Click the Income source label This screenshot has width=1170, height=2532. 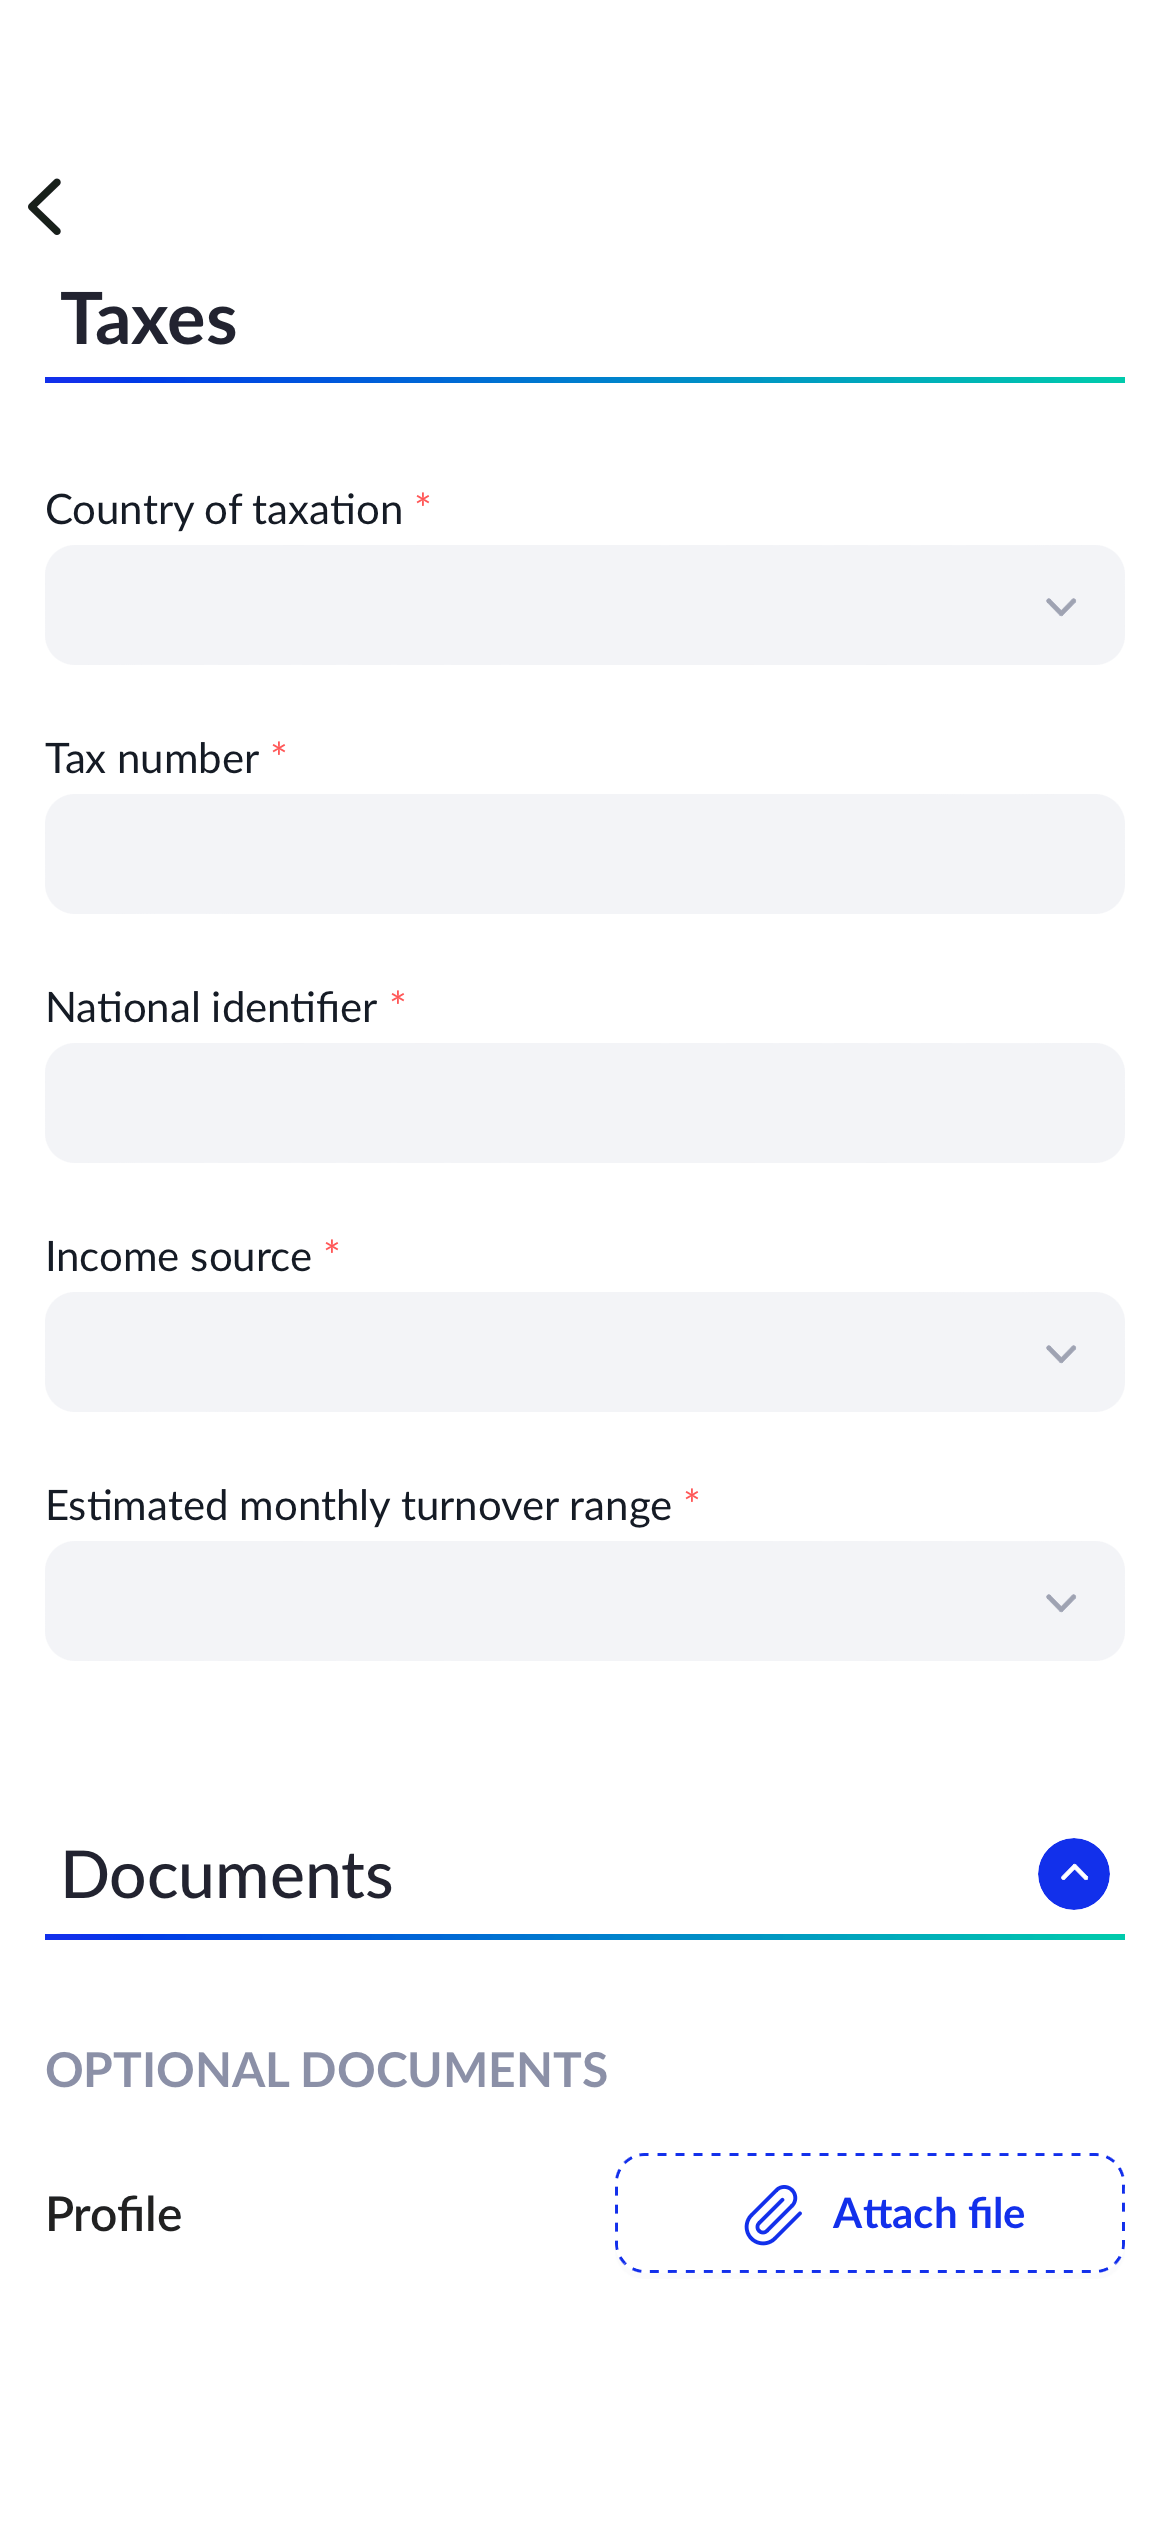179,1257
